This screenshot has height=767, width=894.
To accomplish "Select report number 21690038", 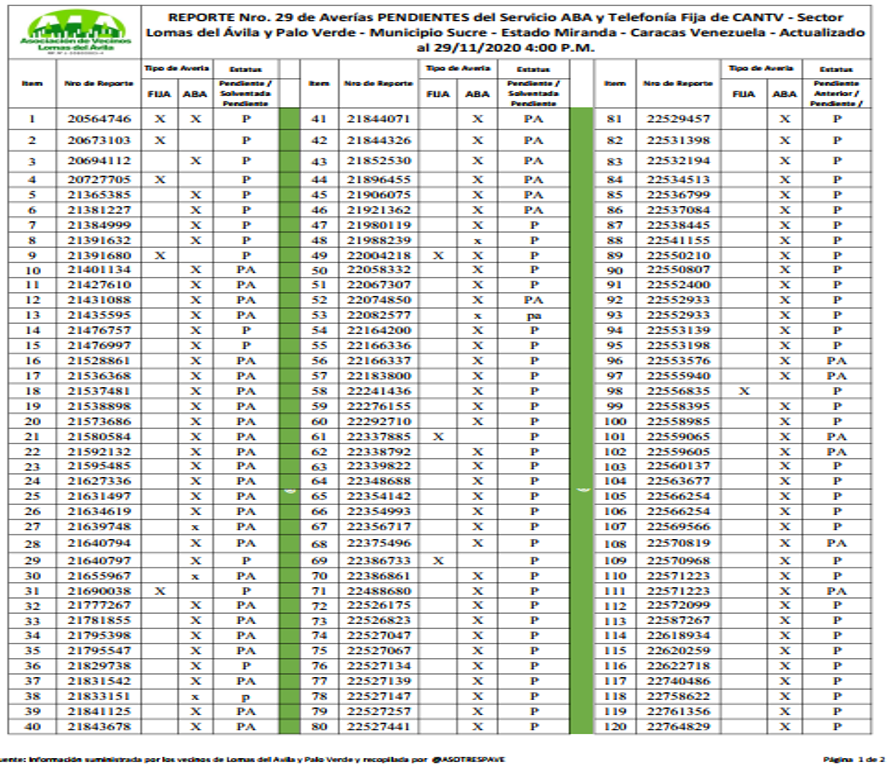I will 99,591.
